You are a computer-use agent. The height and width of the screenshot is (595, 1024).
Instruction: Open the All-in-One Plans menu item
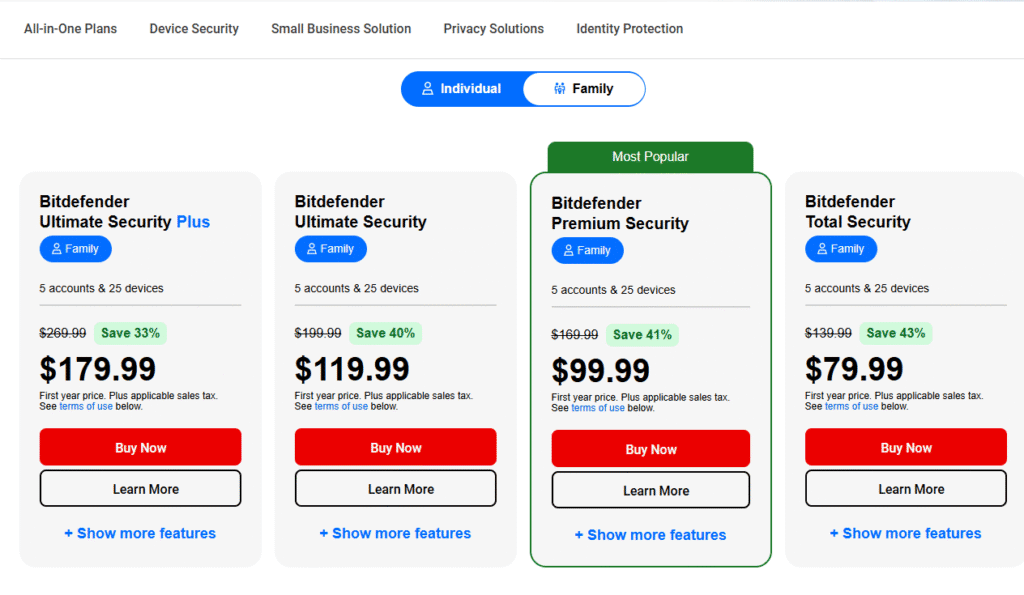click(x=71, y=29)
